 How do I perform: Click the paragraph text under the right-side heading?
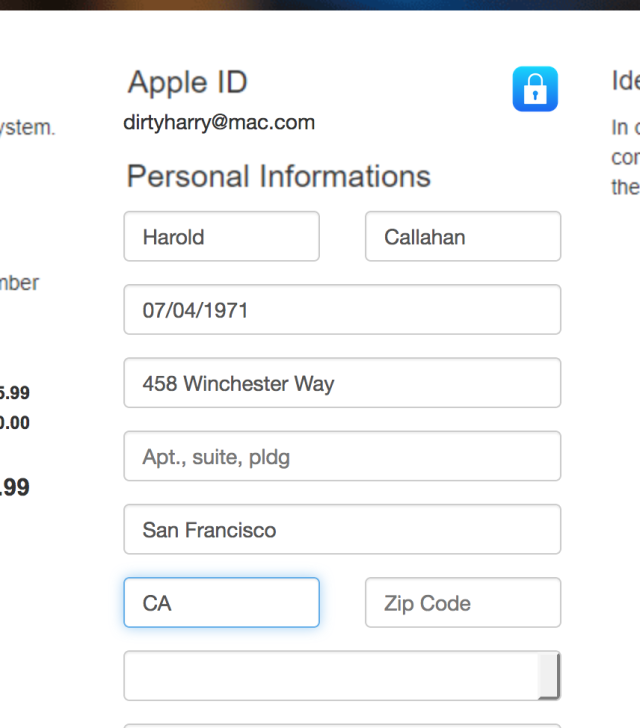624,157
